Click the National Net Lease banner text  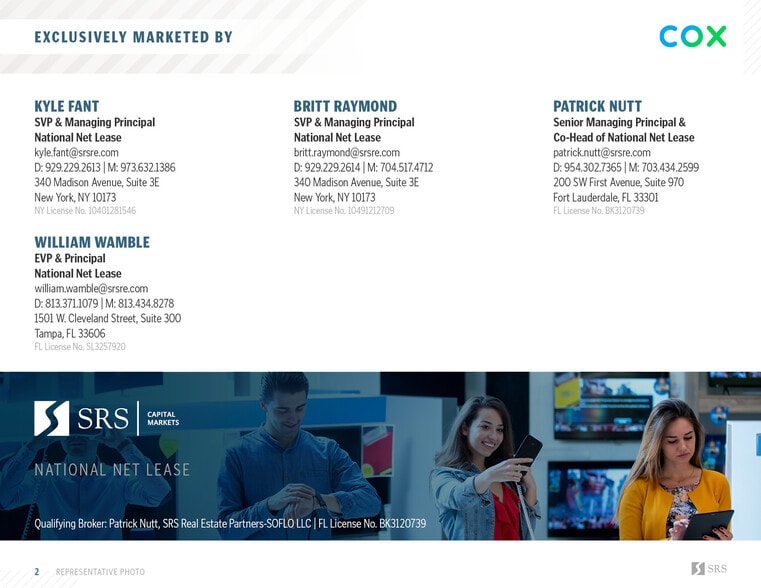[x=112, y=470]
